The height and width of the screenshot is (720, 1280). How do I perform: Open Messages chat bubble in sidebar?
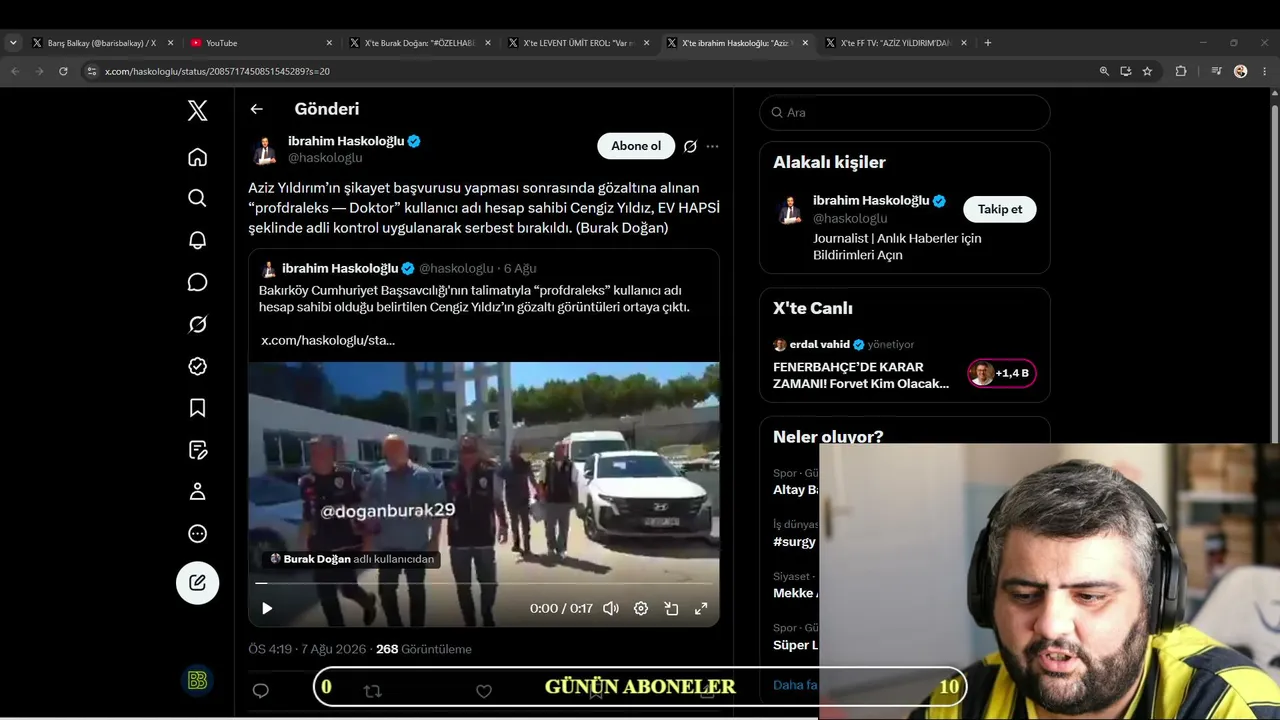click(198, 282)
